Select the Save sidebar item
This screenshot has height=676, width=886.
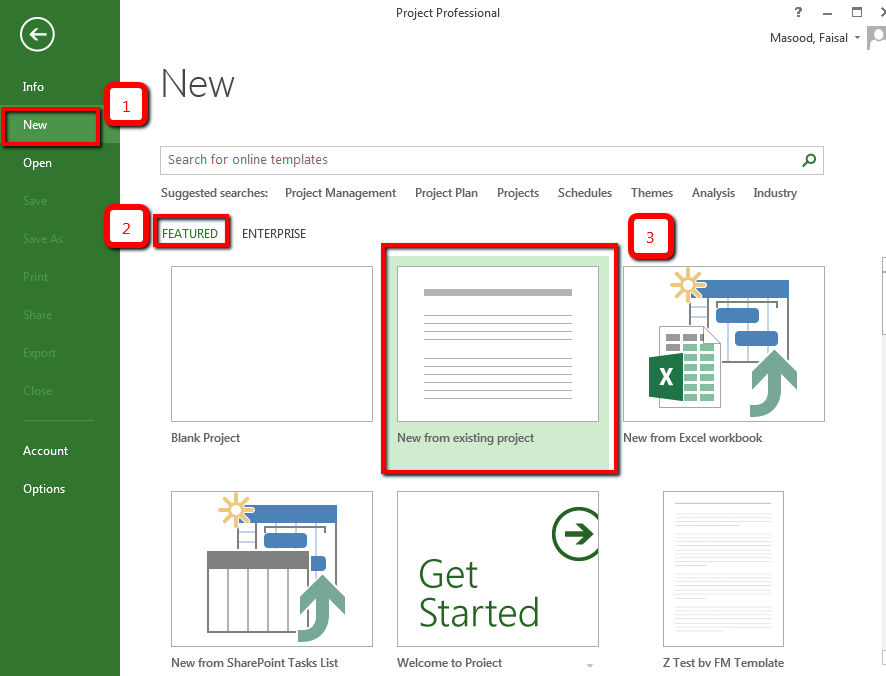pos(35,201)
